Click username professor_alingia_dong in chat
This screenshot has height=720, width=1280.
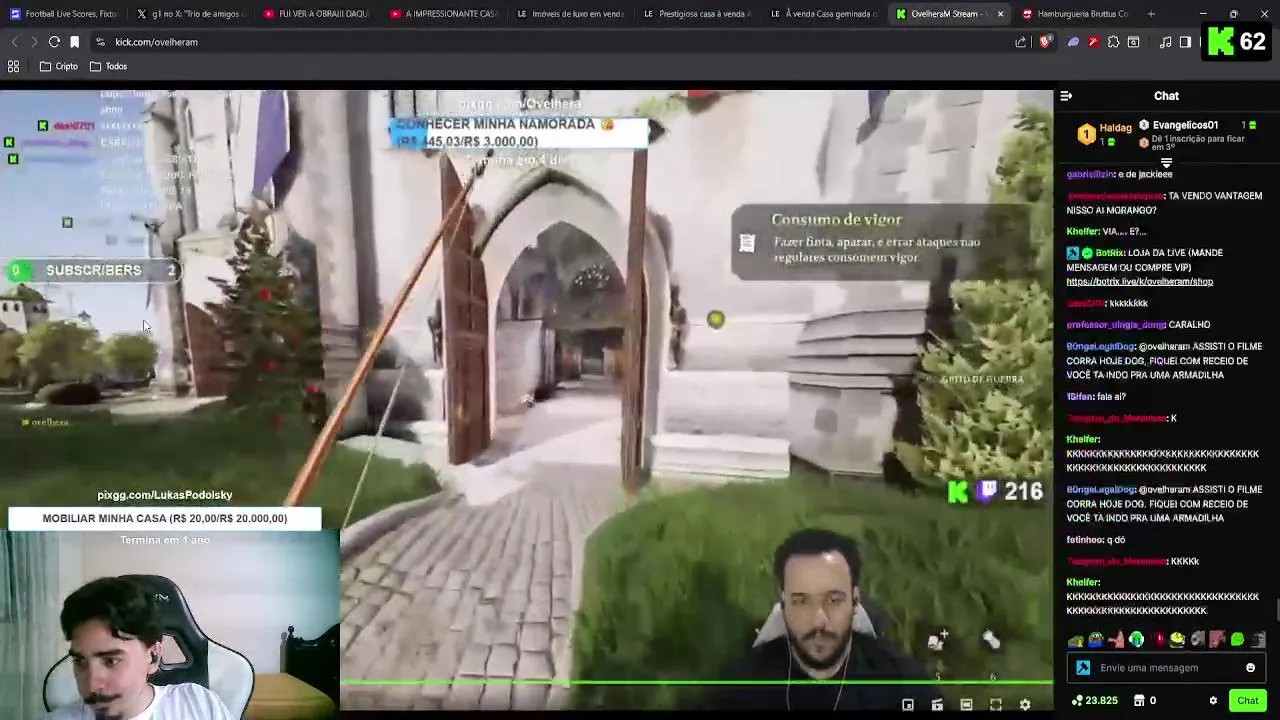1116,325
